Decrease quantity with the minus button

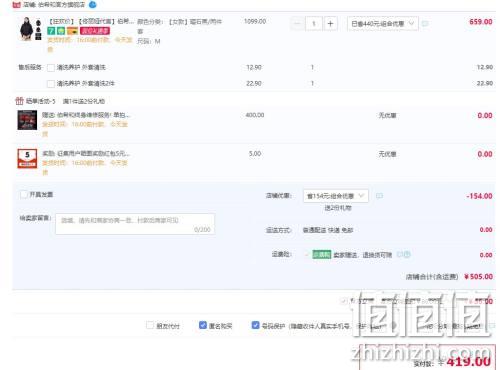click(x=297, y=24)
